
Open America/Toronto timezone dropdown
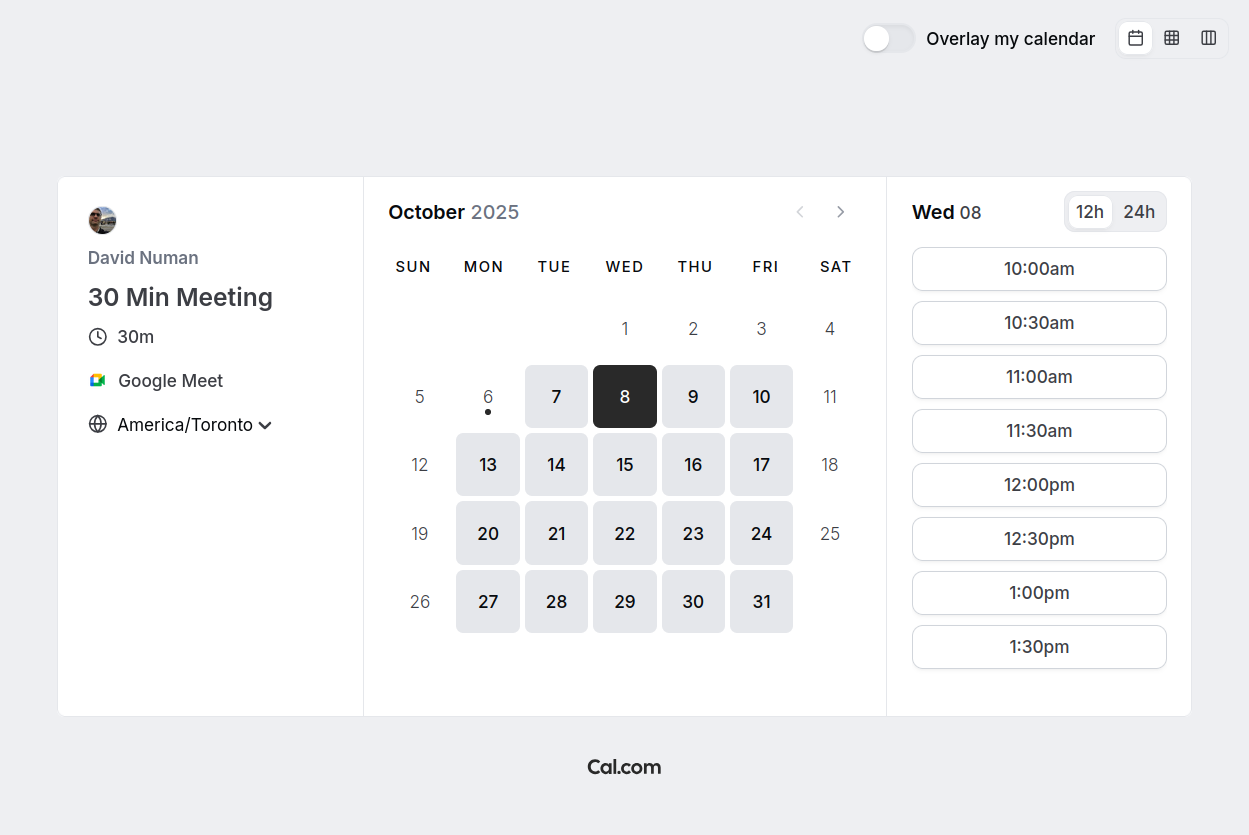click(194, 425)
